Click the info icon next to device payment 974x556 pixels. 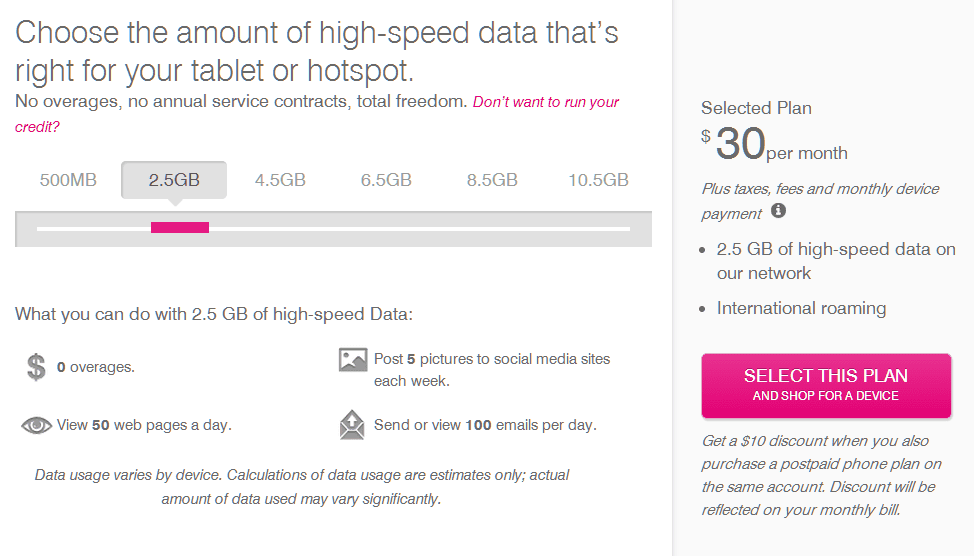pos(779,211)
